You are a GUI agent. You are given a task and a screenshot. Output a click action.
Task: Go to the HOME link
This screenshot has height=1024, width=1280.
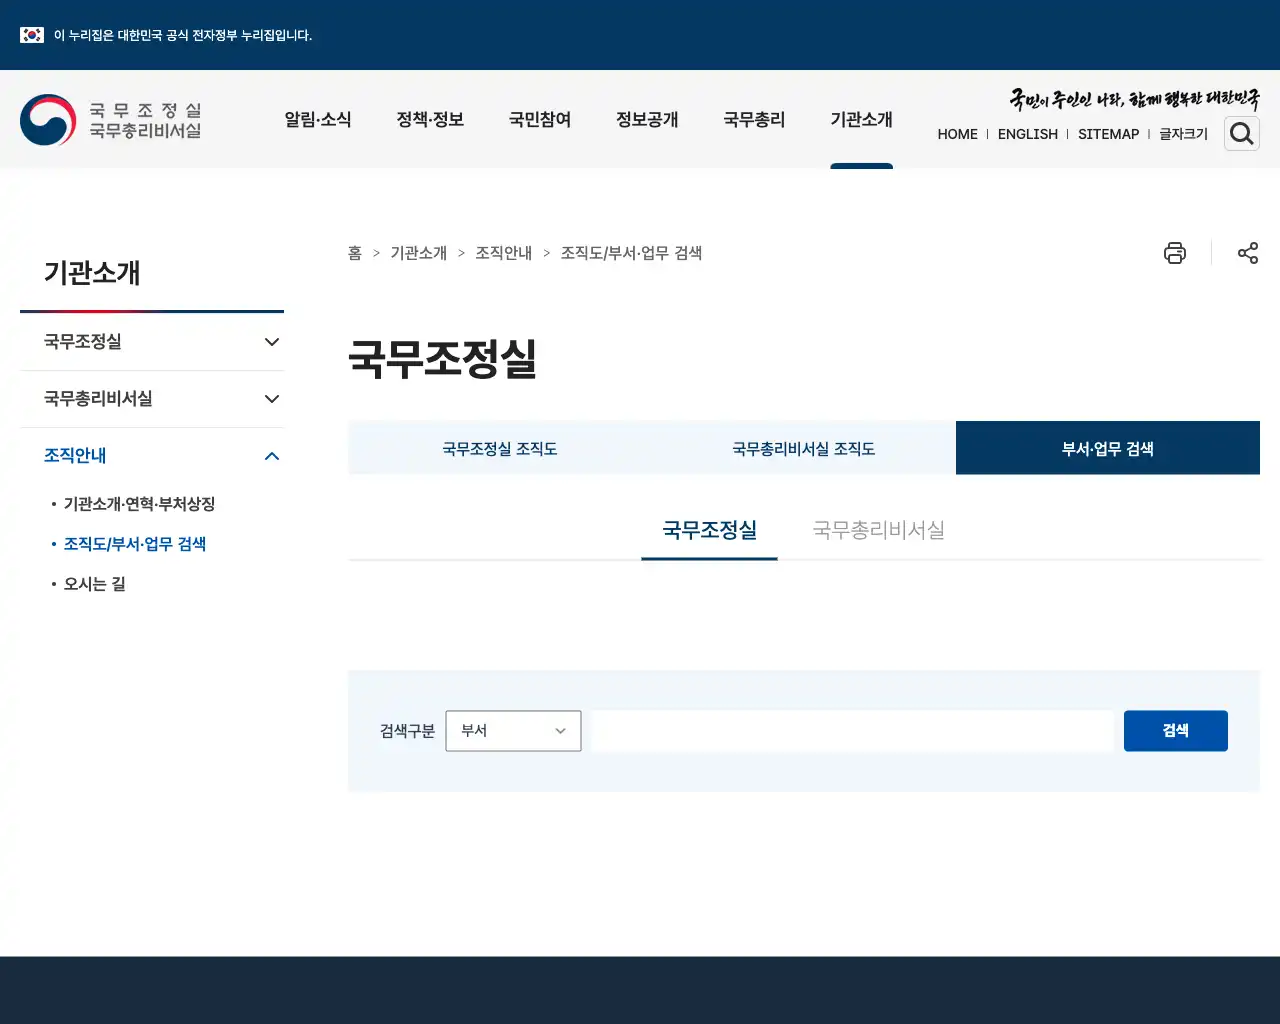[x=958, y=134]
